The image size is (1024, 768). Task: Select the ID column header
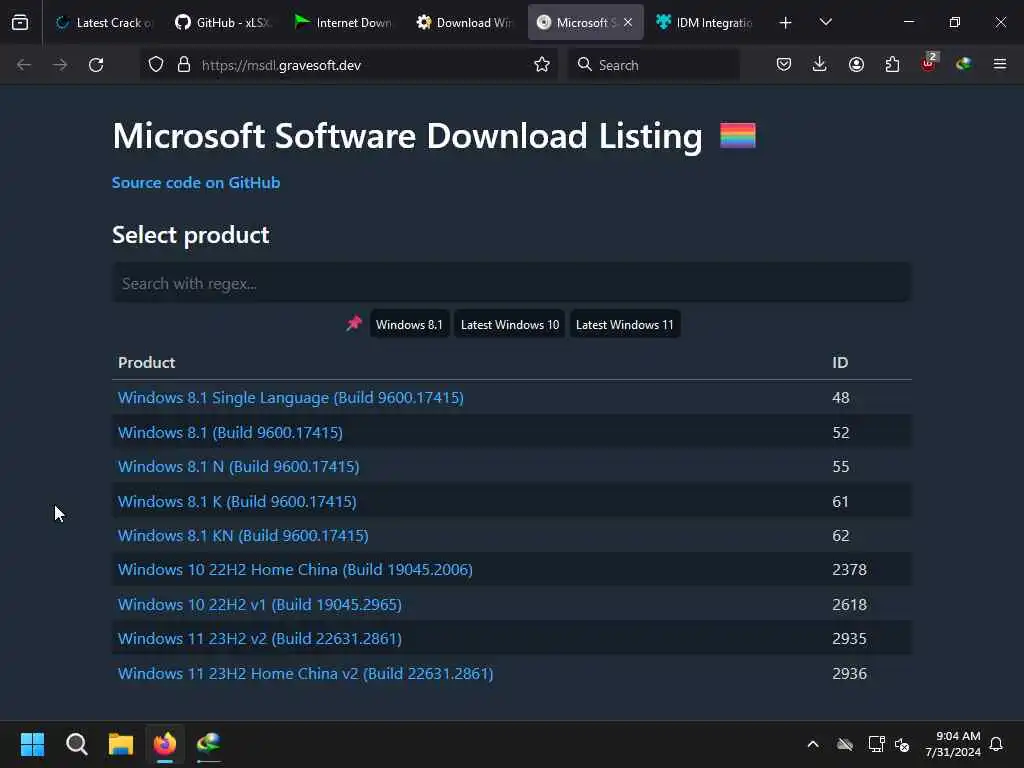[x=840, y=362]
